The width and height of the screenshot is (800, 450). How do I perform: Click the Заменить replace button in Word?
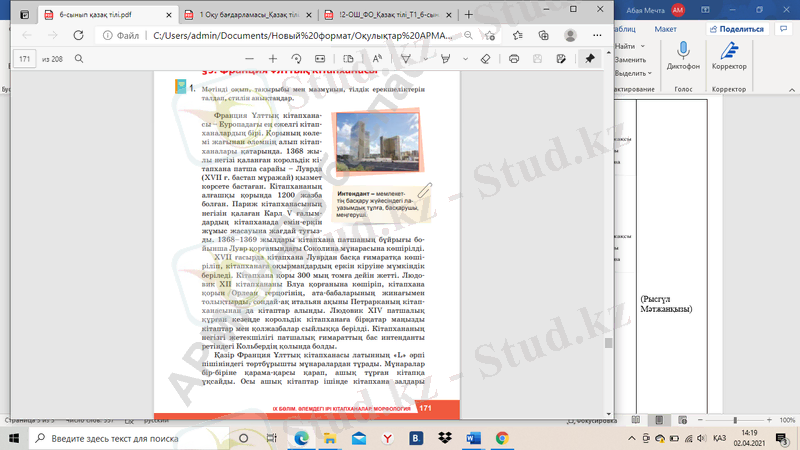coord(630,60)
